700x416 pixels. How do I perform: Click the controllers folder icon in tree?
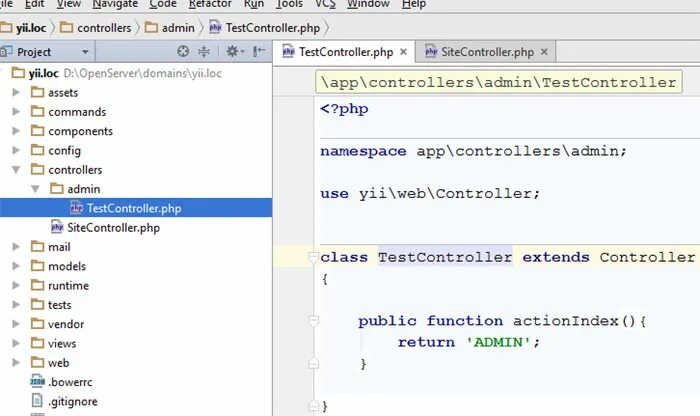tap(38, 169)
